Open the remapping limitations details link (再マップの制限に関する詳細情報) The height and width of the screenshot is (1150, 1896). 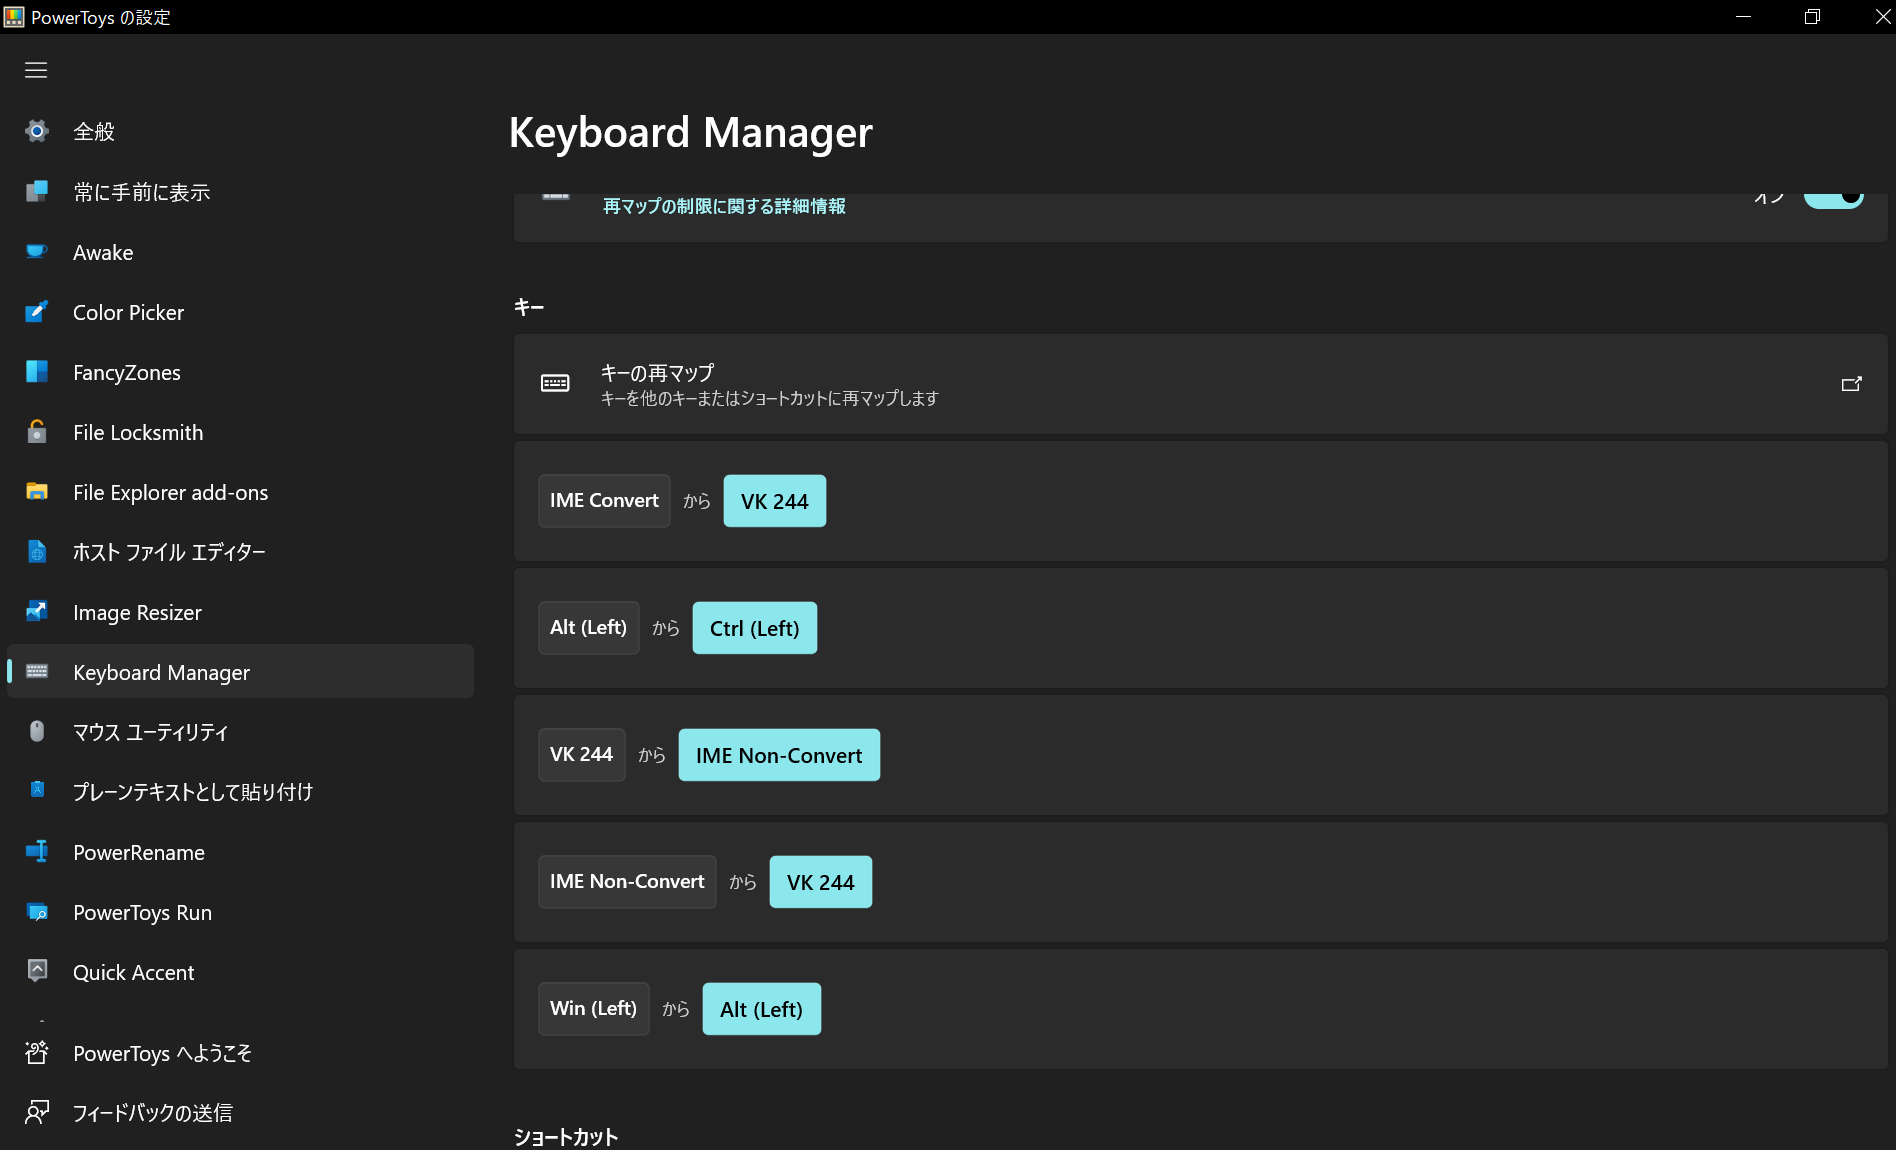click(x=724, y=206)
